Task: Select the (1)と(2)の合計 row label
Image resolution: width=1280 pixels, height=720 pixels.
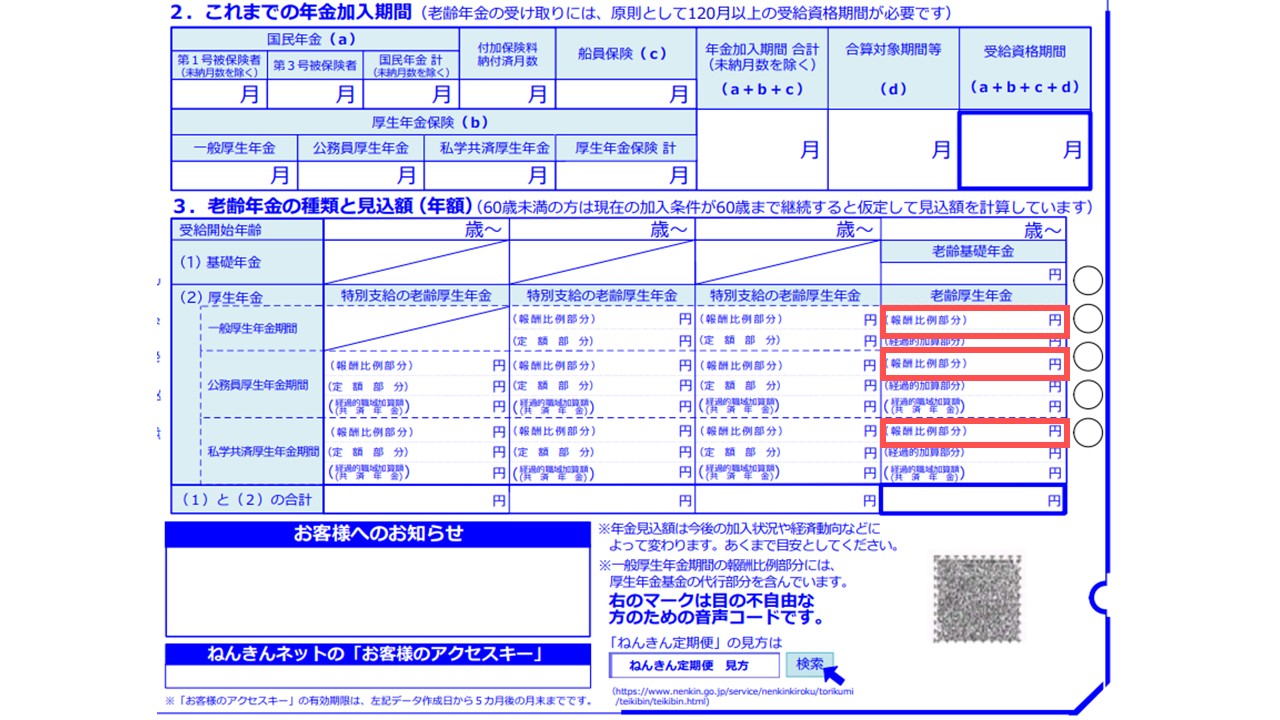Action: 248,499
